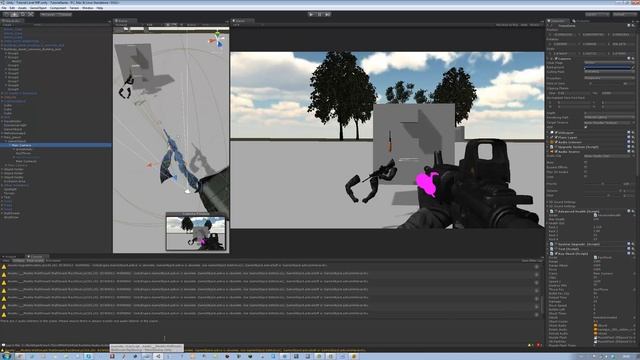The height and width of the screenshot is (360, 640).
Task: Click the Audio Clip field
Action: coord(609,156)
